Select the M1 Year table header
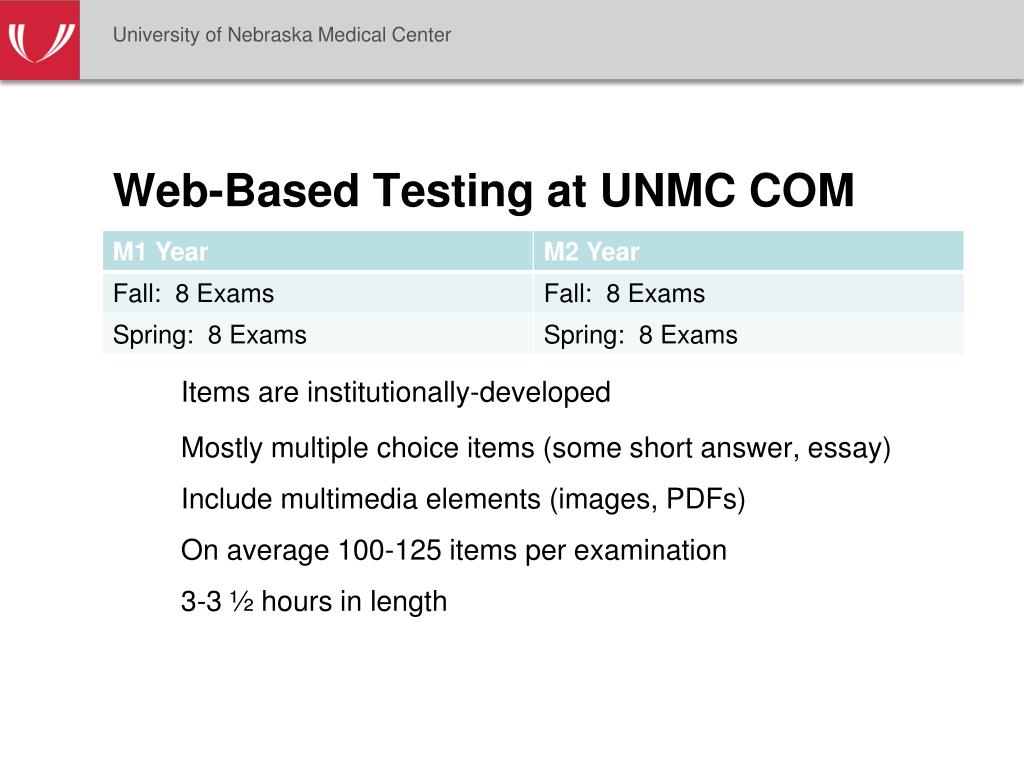 [317, 251]
